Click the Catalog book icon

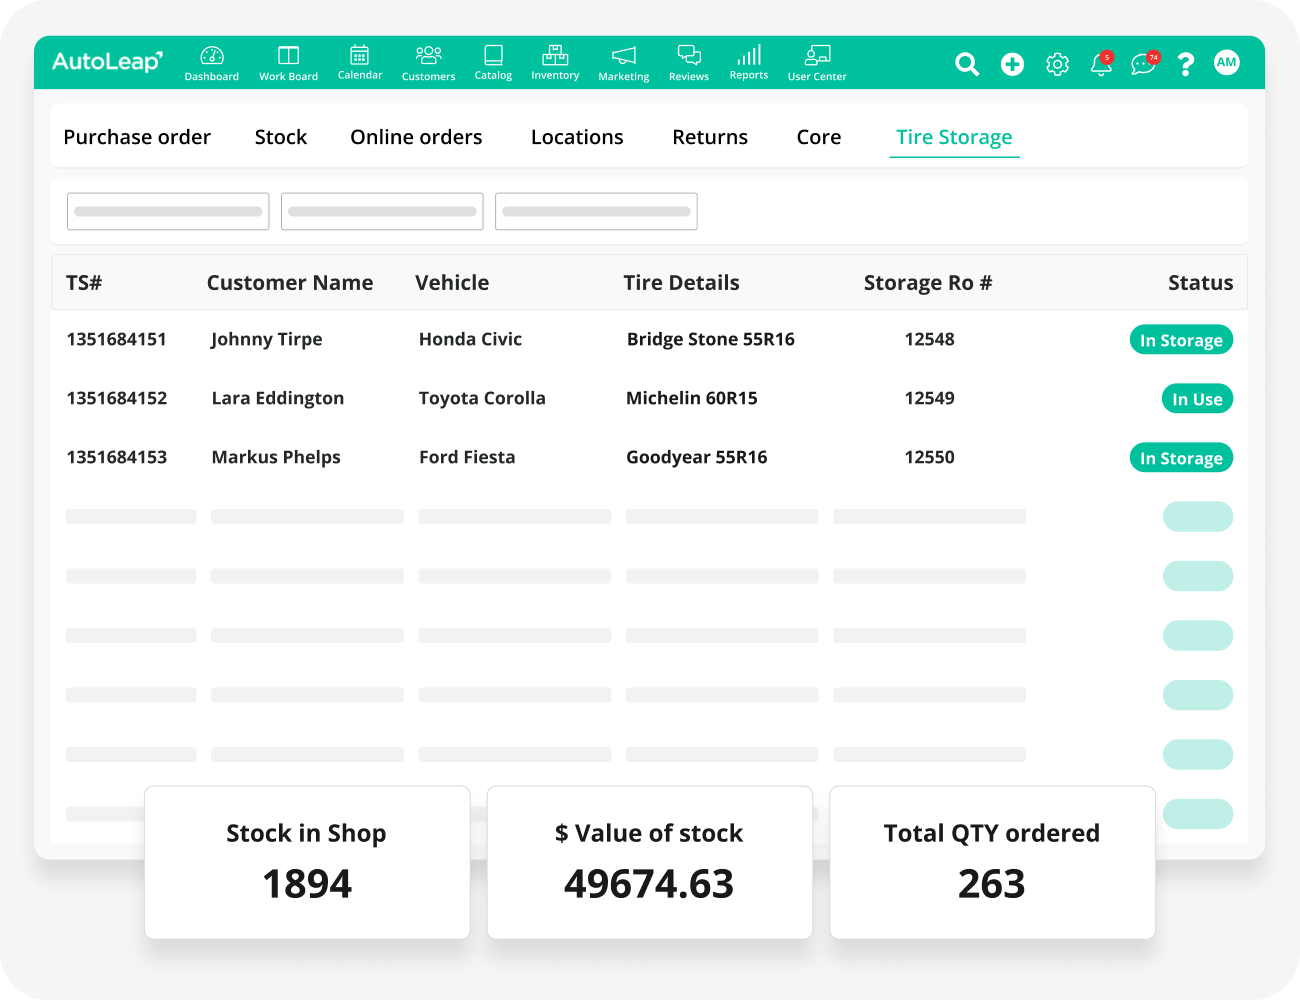tap(493, 56)
